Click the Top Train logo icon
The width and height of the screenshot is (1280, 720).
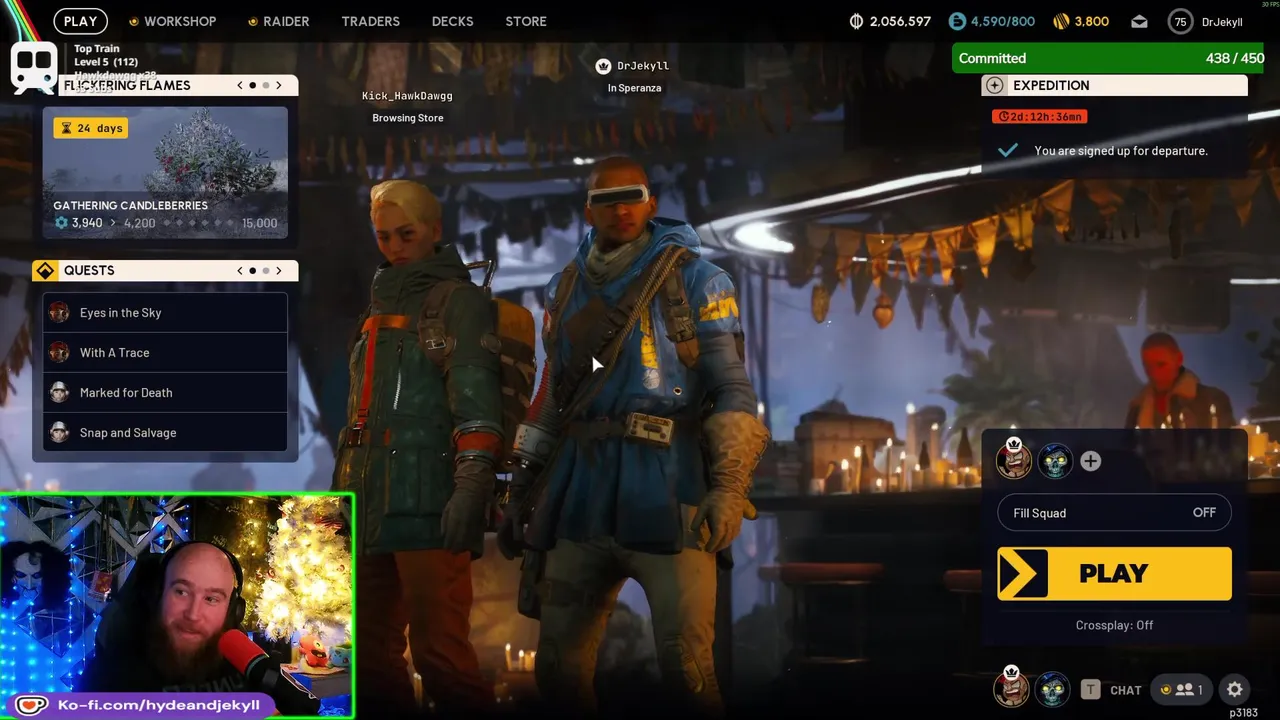[34, 67]
